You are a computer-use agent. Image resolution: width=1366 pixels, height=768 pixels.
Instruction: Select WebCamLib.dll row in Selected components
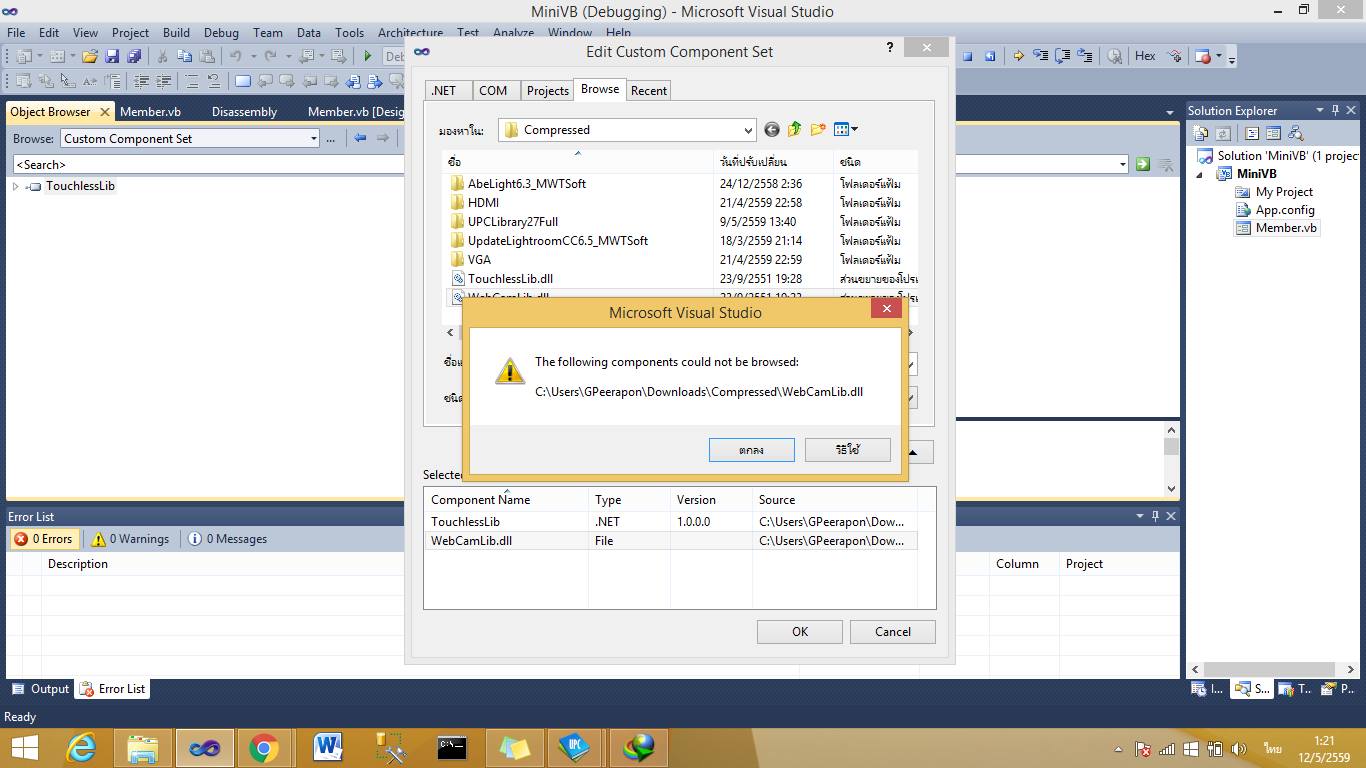(670, 540)
